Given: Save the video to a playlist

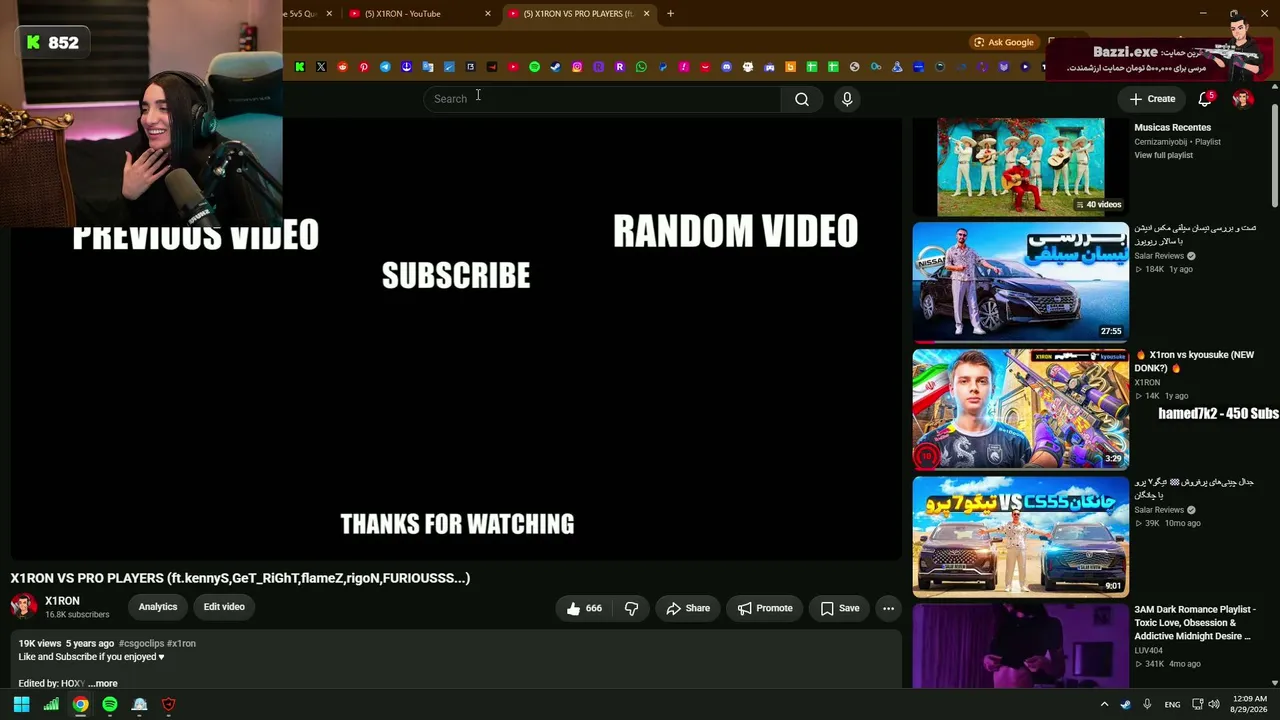Looking at the screenshot, I should pos(840,608).
